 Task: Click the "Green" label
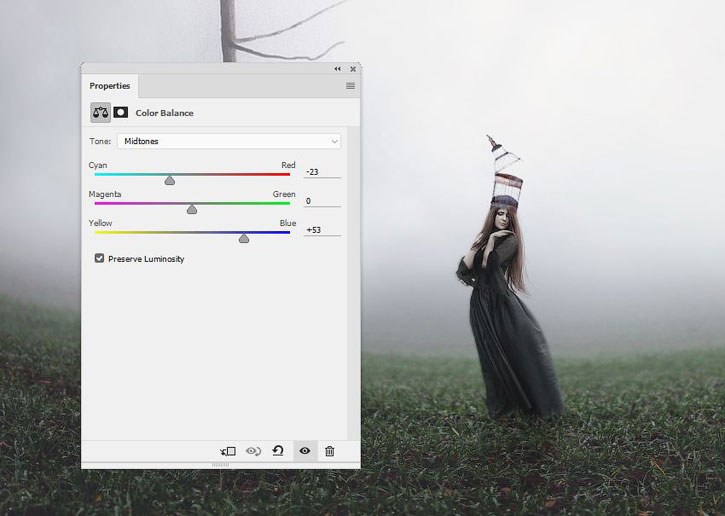coord(284,194)
